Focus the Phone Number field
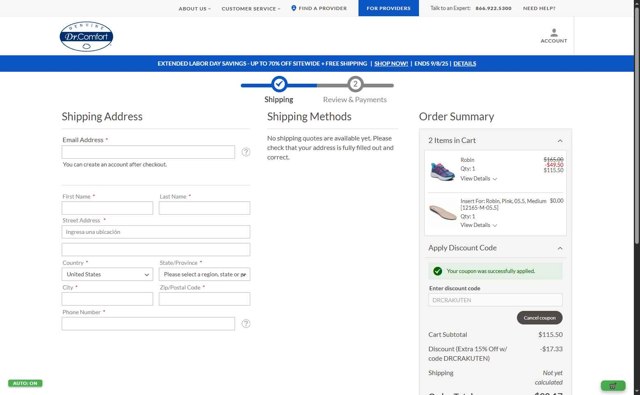Screen dimensions: 640x395 pyautogui.click(x=148, y=324)
